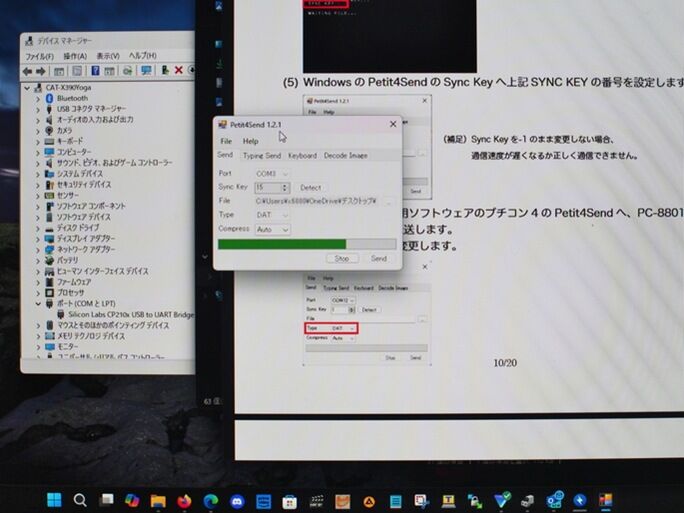Click the Sync Key spinner arrows
Viewport: 684px width, 513px height.
[x=285, y=188]
